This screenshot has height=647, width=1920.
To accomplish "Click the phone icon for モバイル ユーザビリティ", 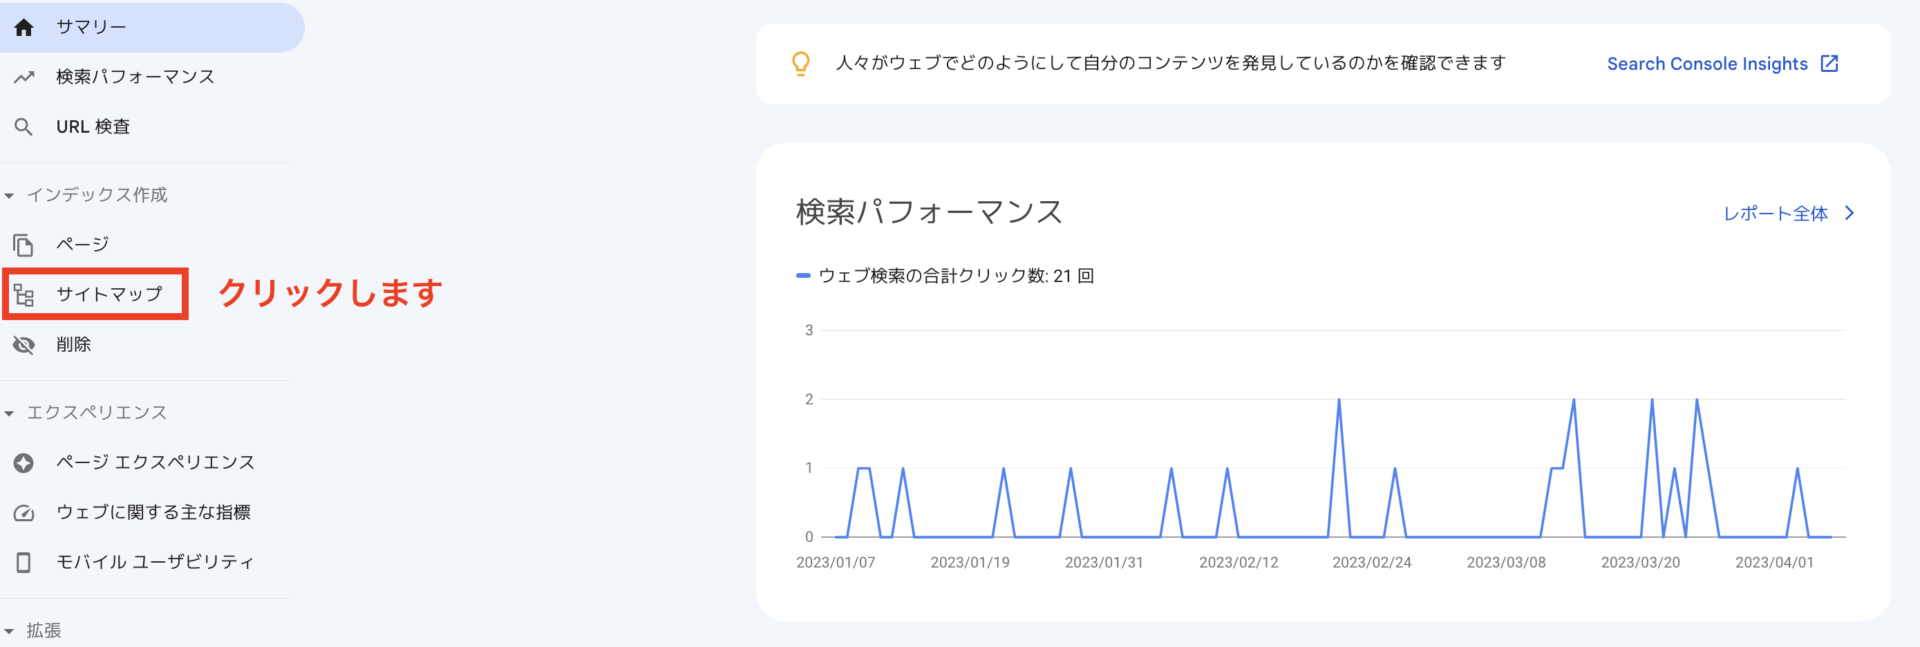I will pos(24,562).
